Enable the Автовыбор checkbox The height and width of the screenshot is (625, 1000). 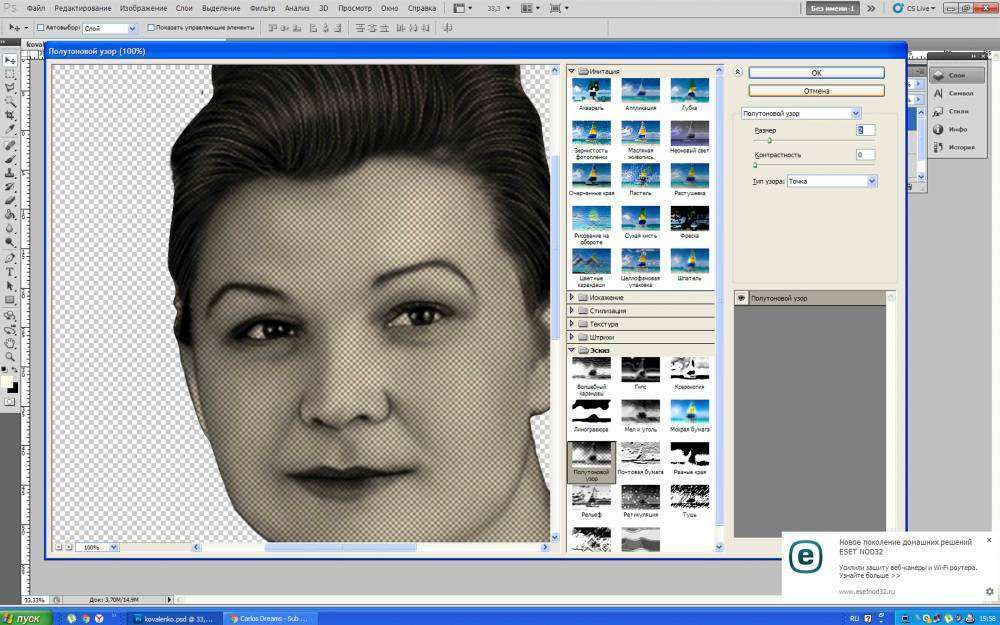tap(40, 28)
